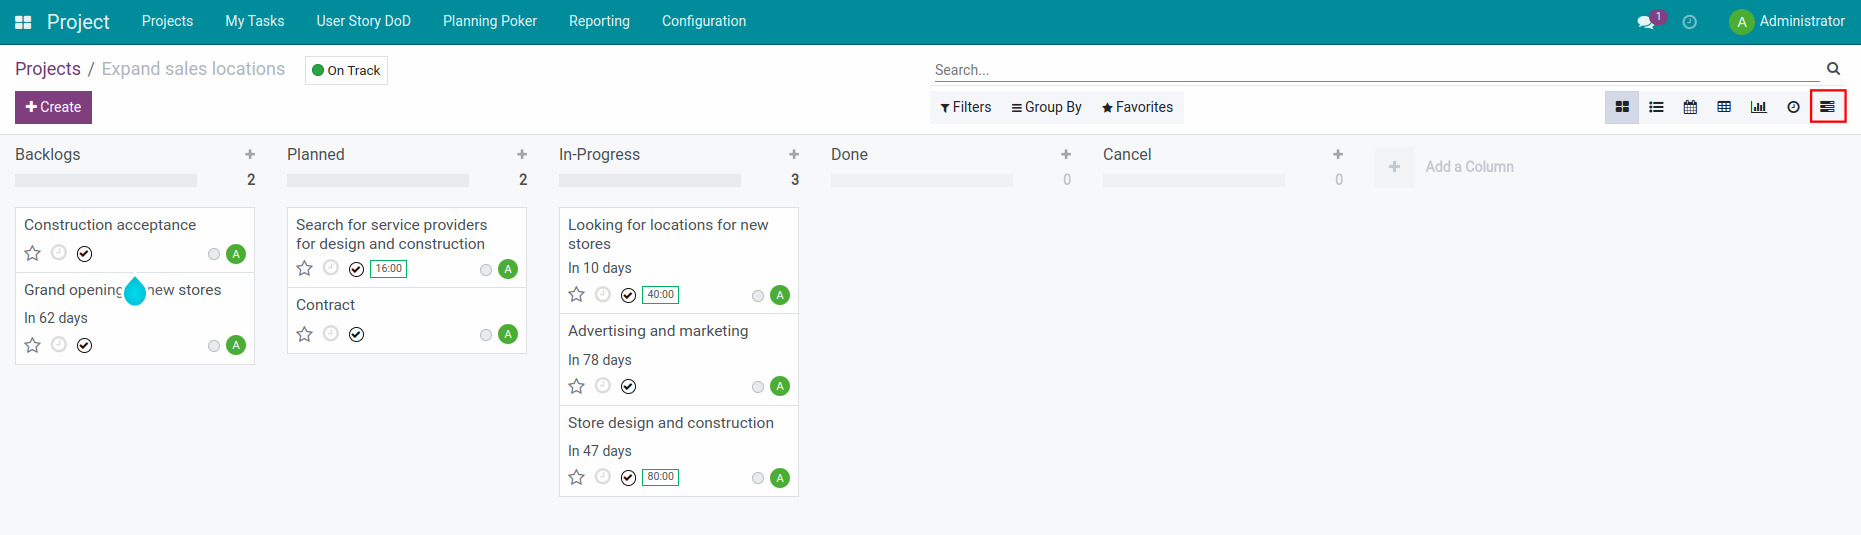Viewport: 1861px width, 535px height.
Task: Toggle kanban state dot on Contract task
Action: pyautogui.click(x=486, y=335)
